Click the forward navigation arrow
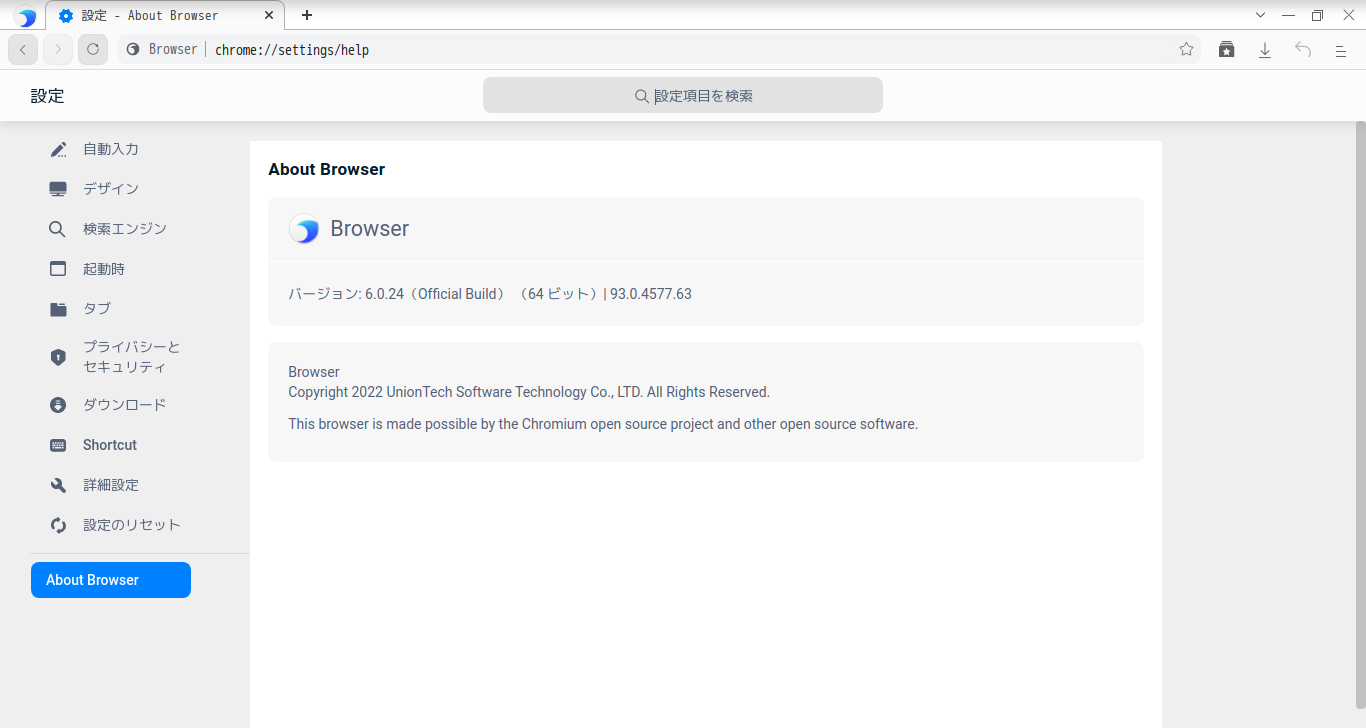 coord(58,49)
